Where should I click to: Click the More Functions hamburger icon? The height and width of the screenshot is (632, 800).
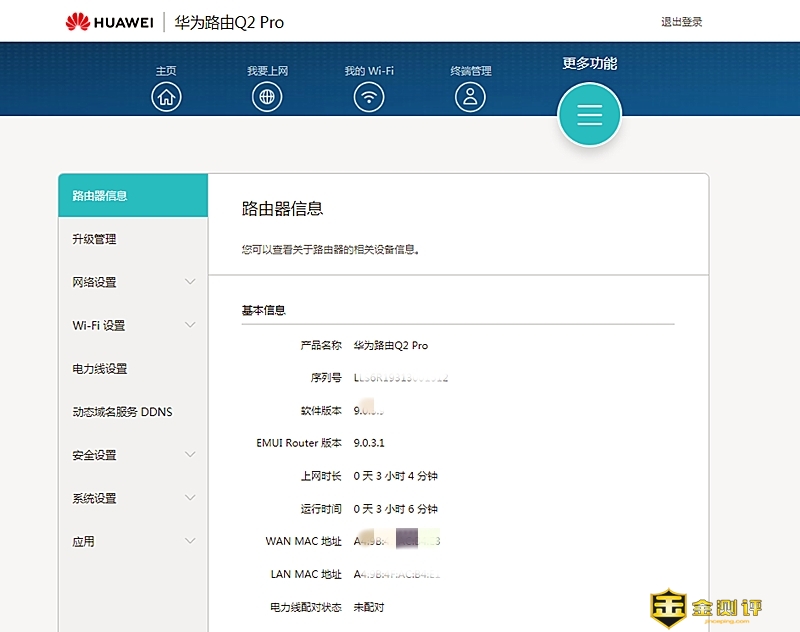point(589,114)
